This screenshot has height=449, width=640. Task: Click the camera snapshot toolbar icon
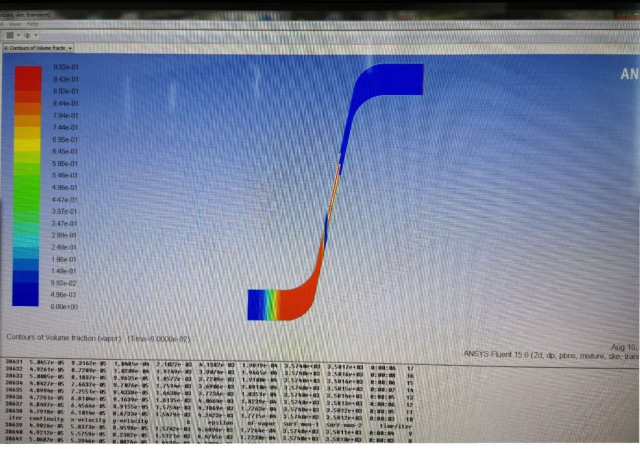pyautogui.click(x=30, y=33)
